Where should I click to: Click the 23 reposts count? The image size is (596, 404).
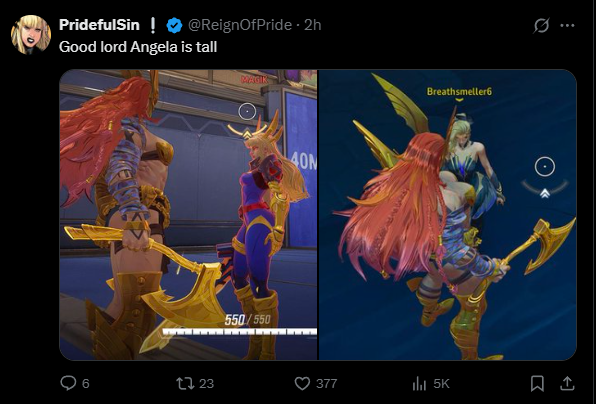(x=206, y=383)
